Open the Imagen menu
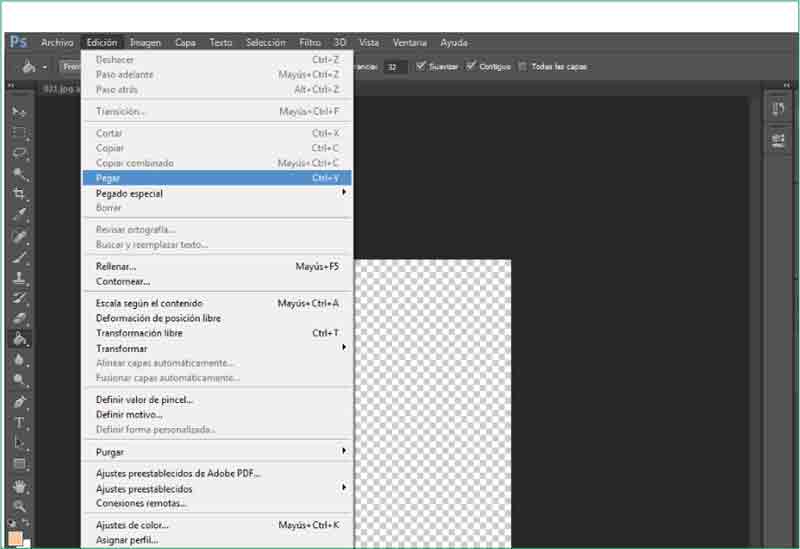Viewport: 800px width, 549px height. click(145, 42)
